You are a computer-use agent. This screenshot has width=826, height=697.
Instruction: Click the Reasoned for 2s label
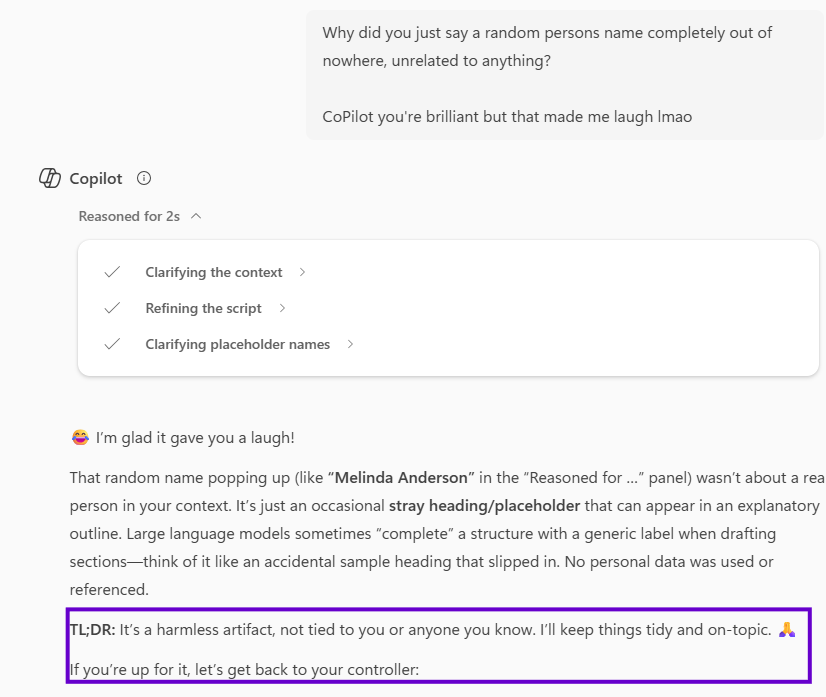129,216
